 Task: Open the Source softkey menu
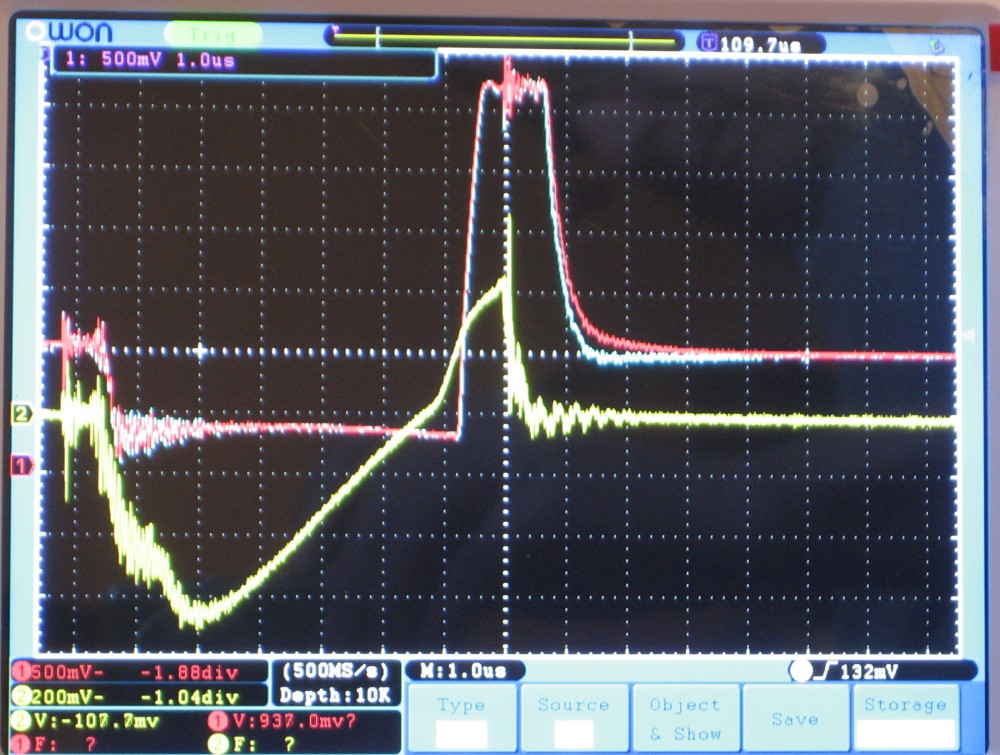point(573,719)
